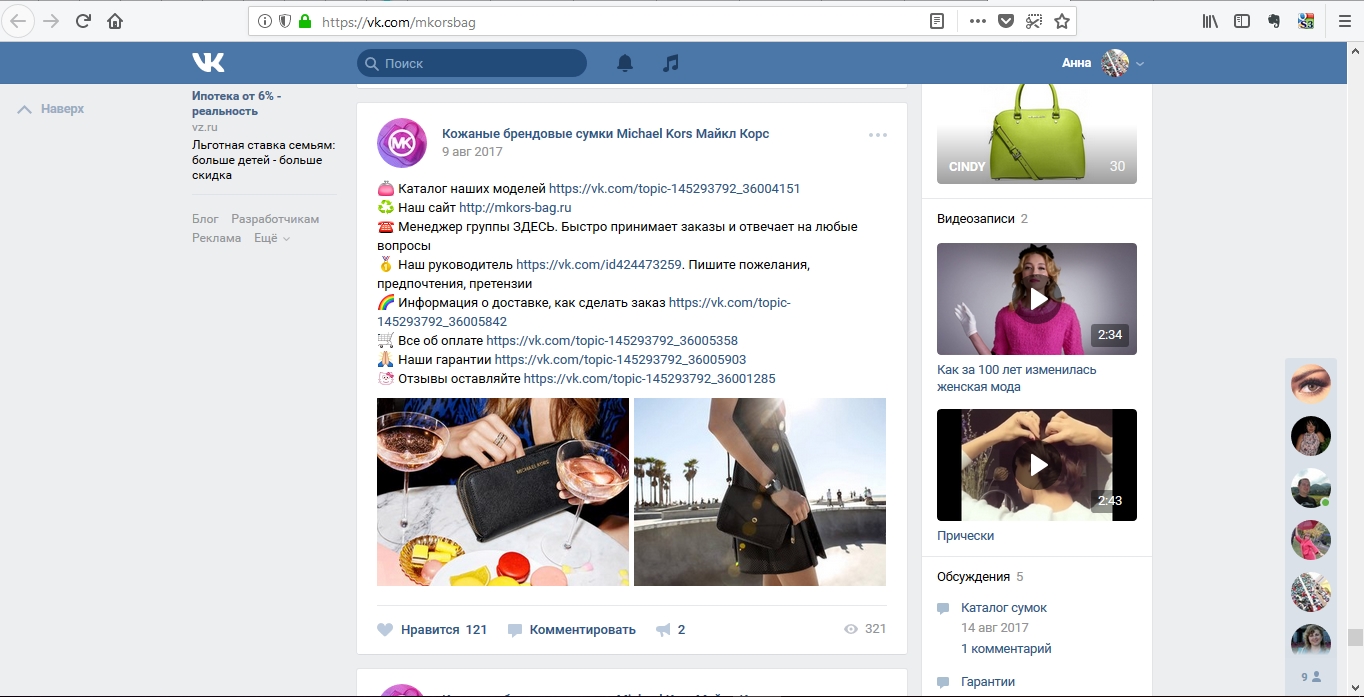Click the post date 9 авг 2017
Viewport: 1364px width, 697px height.
coord(472,152)
